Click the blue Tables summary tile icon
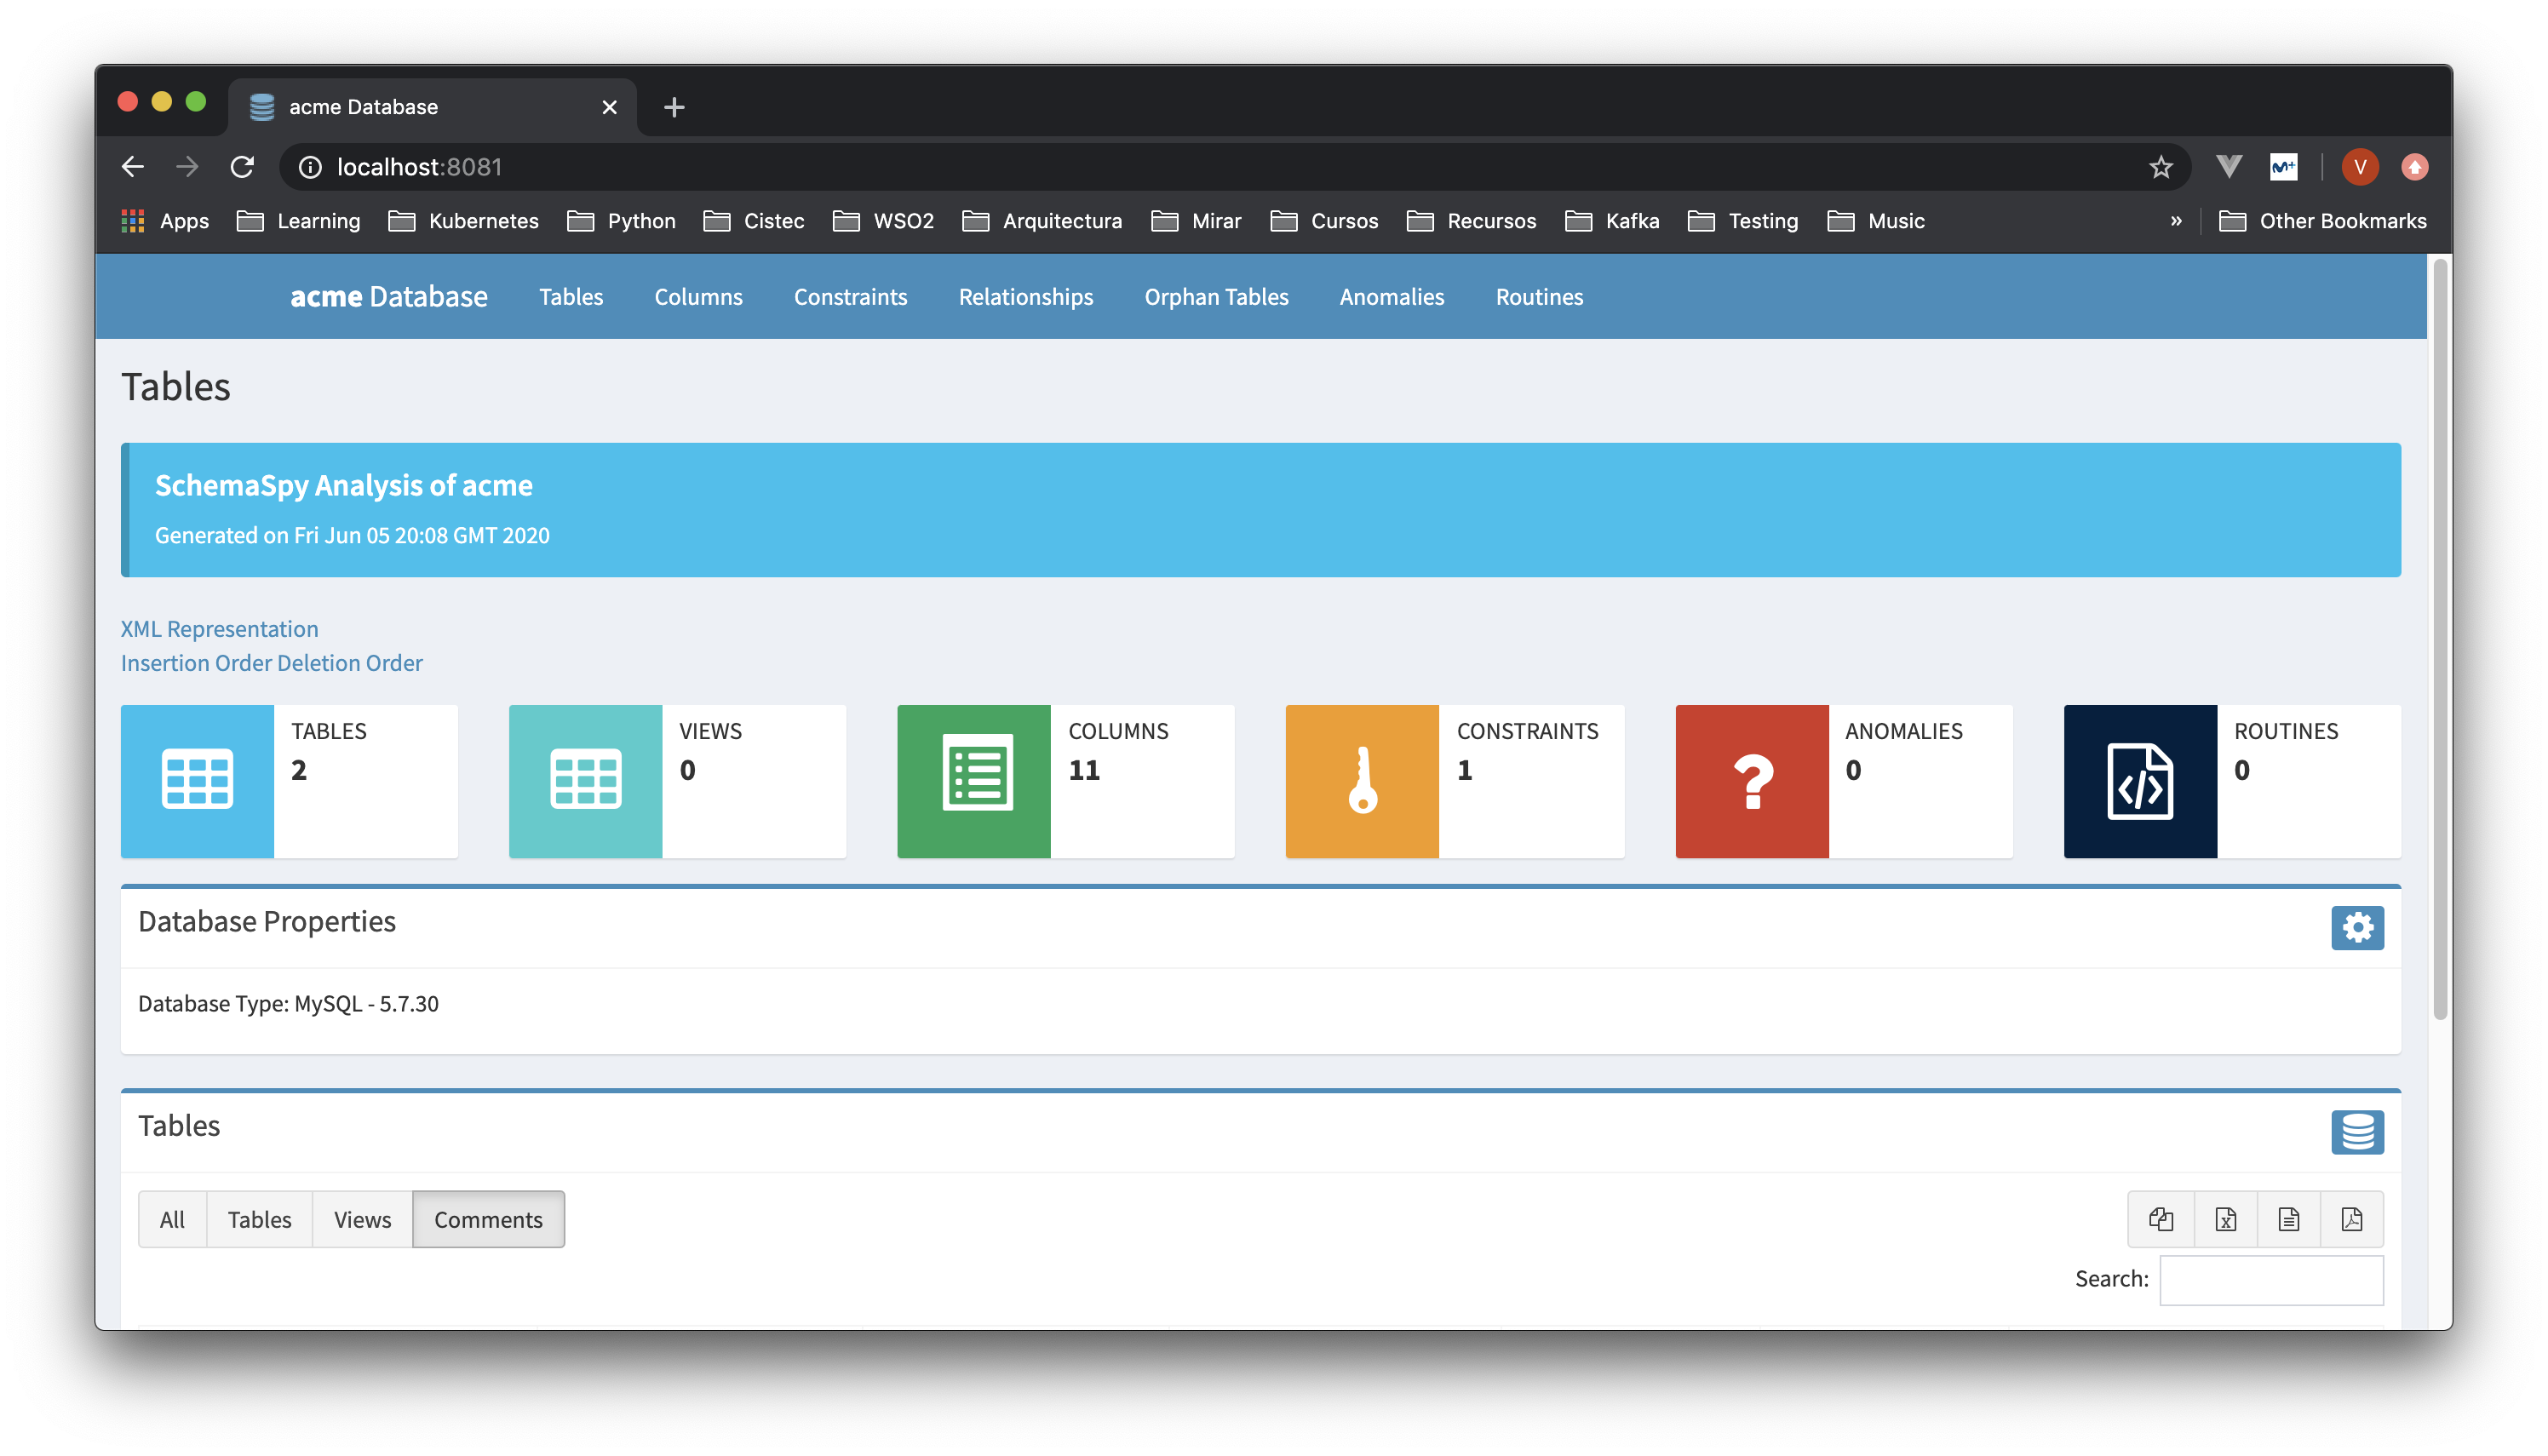This screenshot has width=2548, height=1456. 197,780
